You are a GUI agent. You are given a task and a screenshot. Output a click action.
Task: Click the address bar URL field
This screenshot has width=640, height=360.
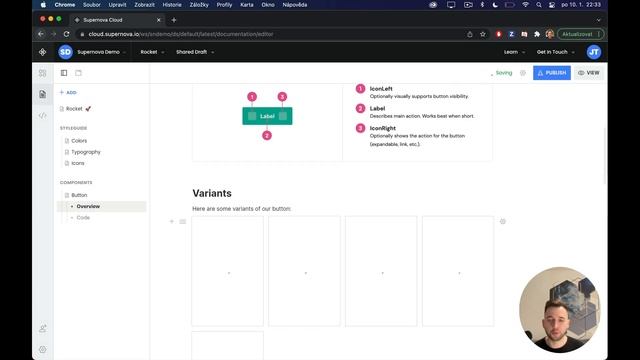269,34
